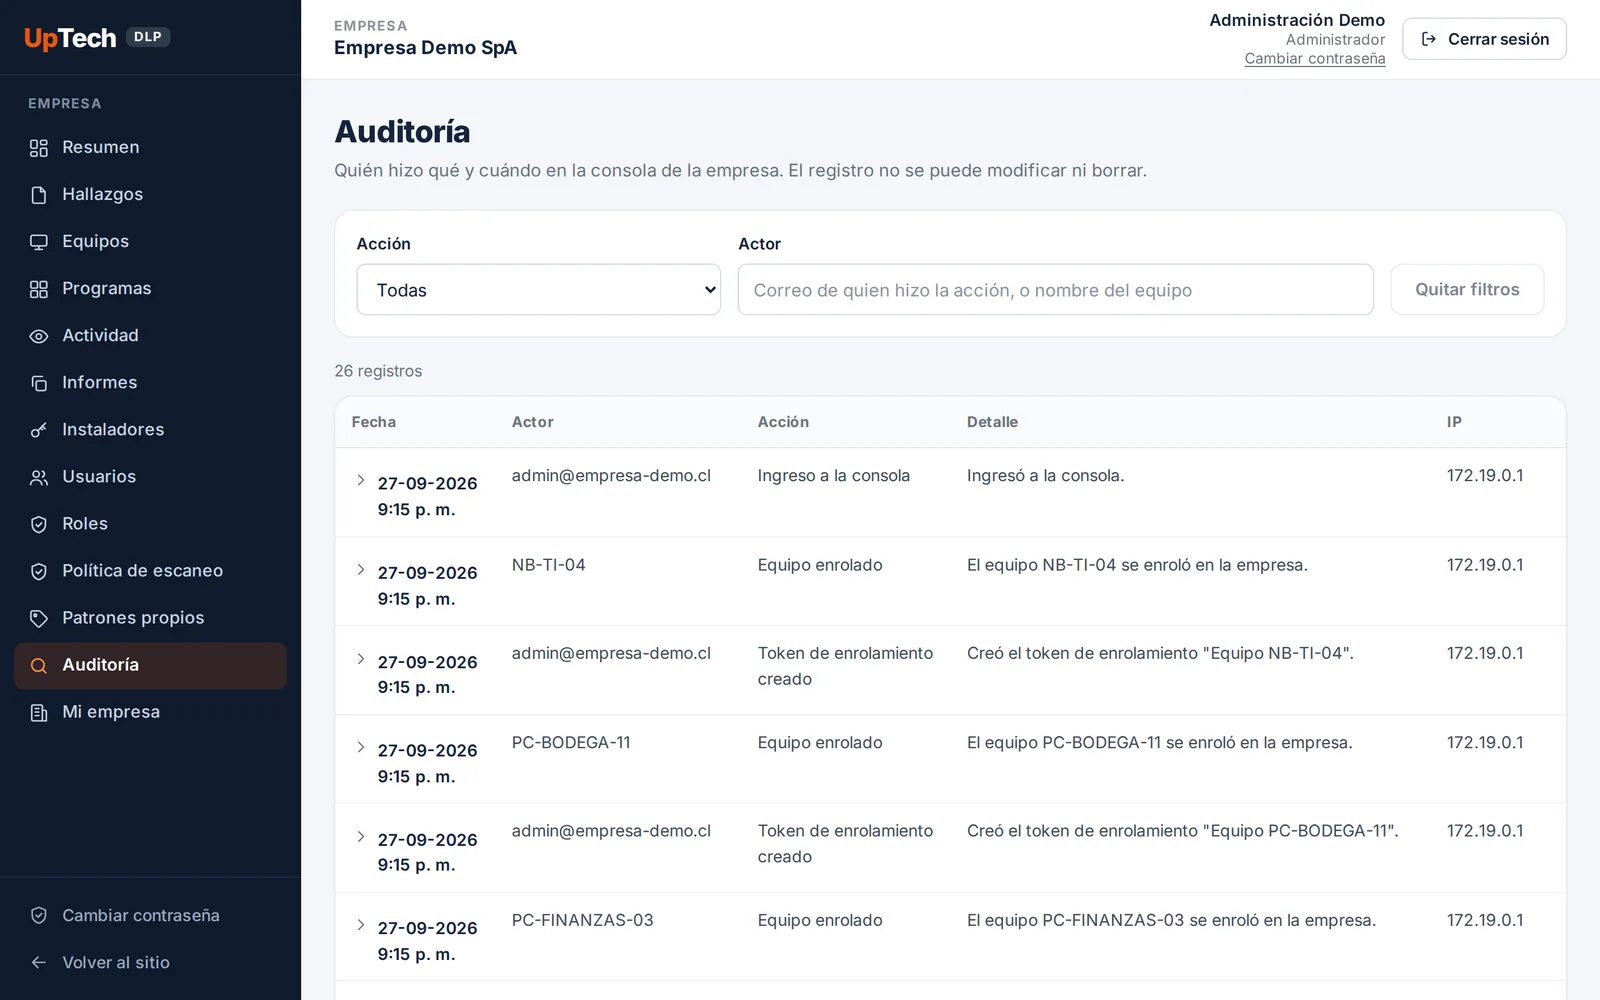Follow the header Cambiar contraseña link
The width and height of the screenshot is (1600, 1000).
[1314, 58]
